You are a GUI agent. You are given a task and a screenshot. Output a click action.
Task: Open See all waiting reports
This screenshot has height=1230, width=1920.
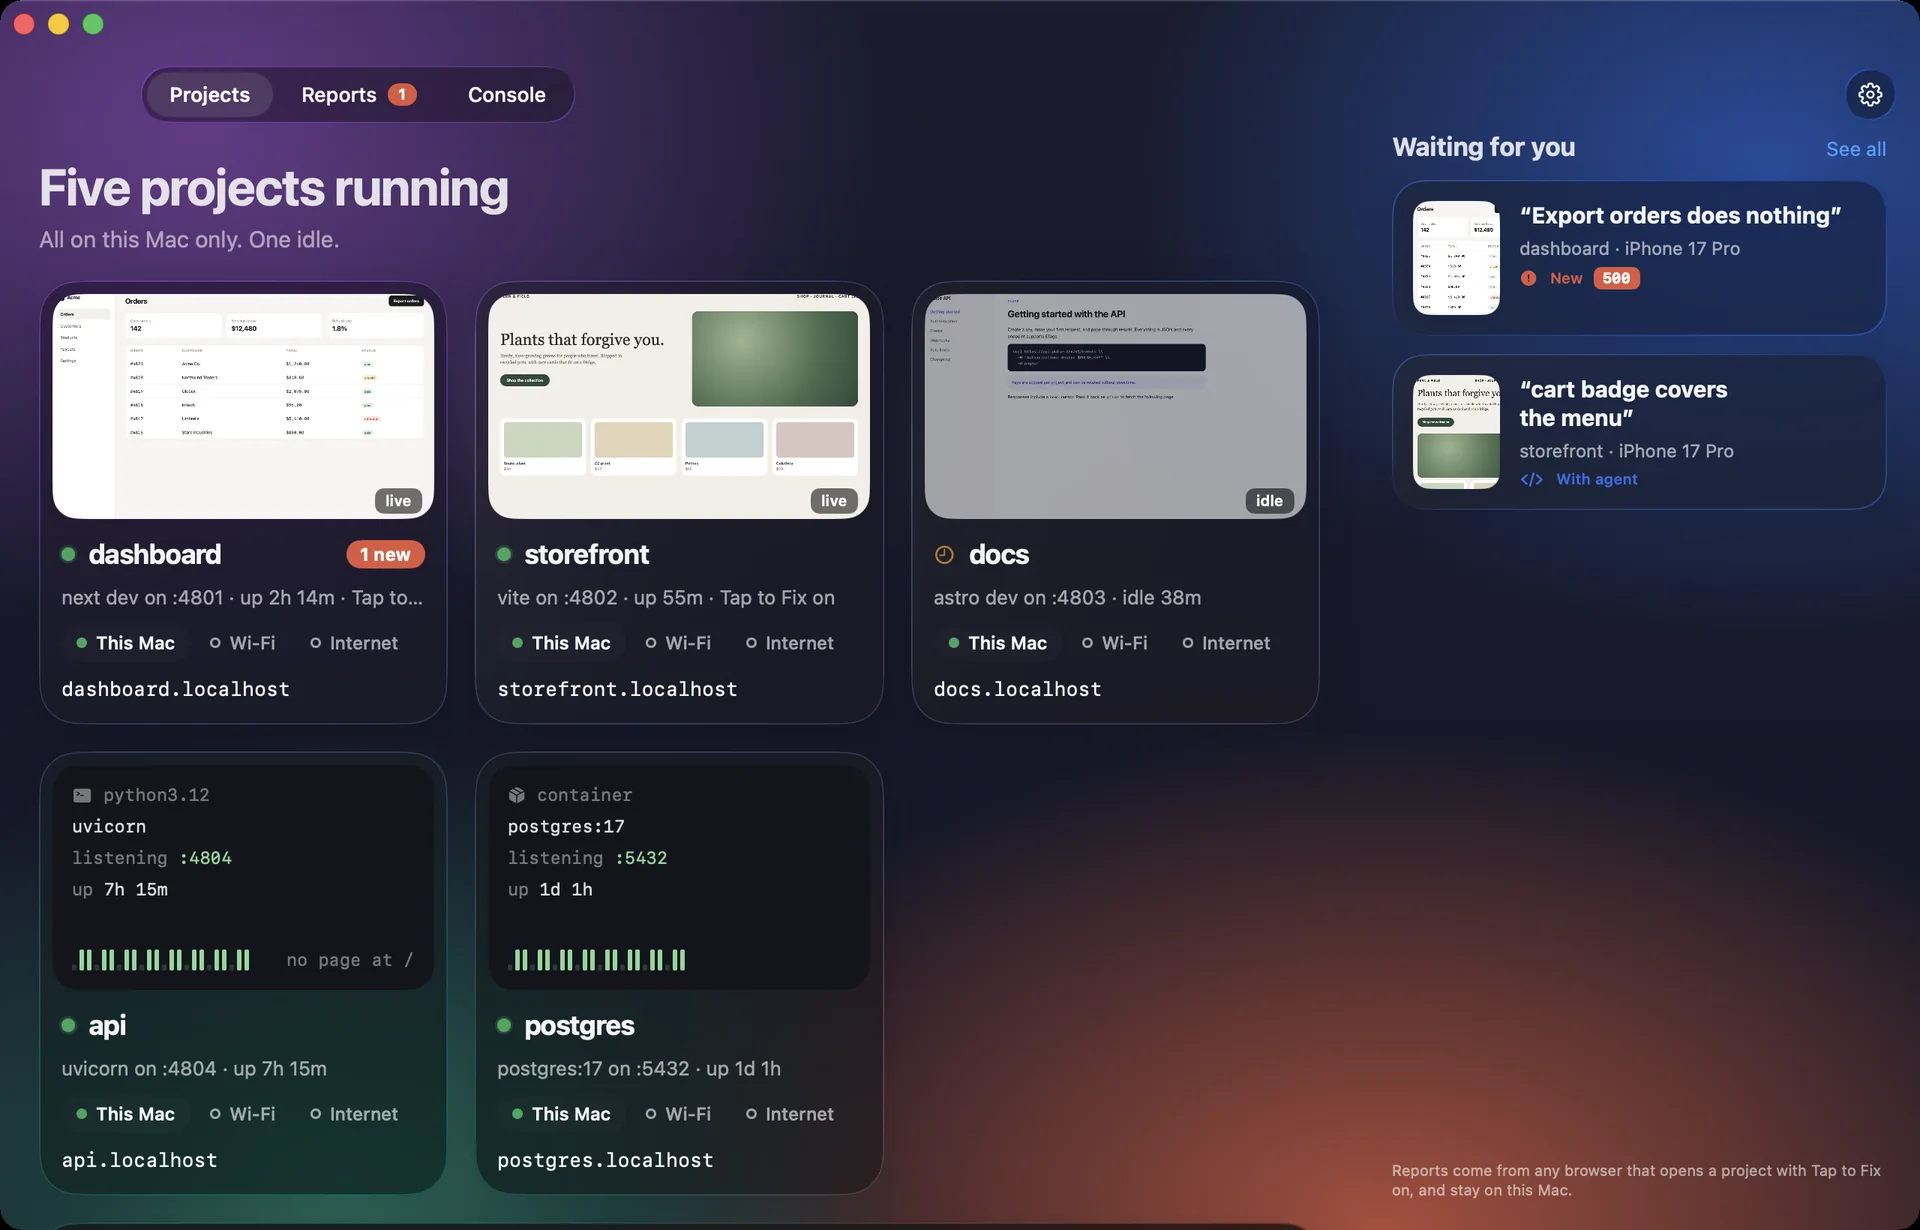tap(1856, 149)
